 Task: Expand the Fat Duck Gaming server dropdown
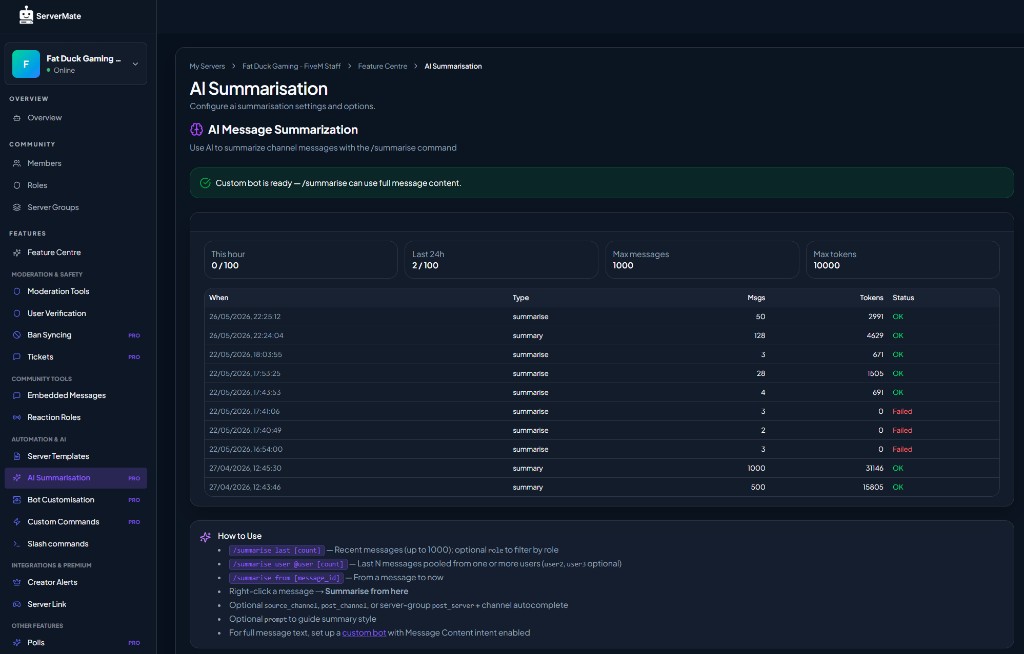tap(135, 64)
